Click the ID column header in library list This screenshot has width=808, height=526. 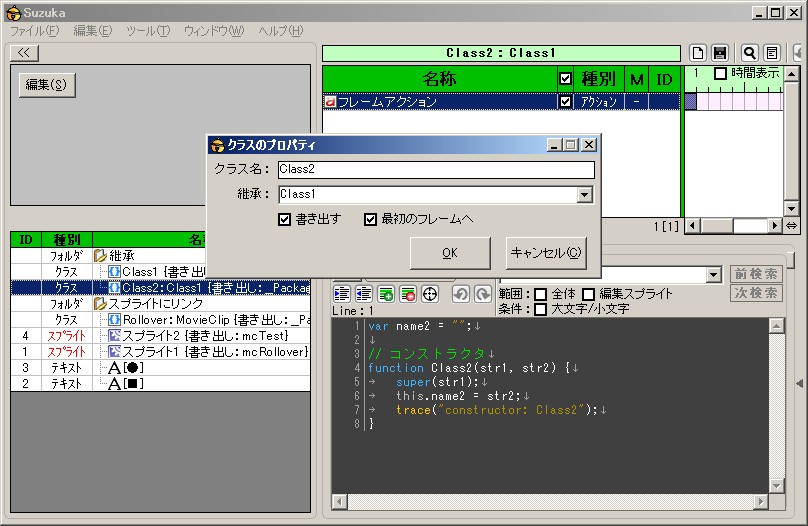(x=26, y=240)
